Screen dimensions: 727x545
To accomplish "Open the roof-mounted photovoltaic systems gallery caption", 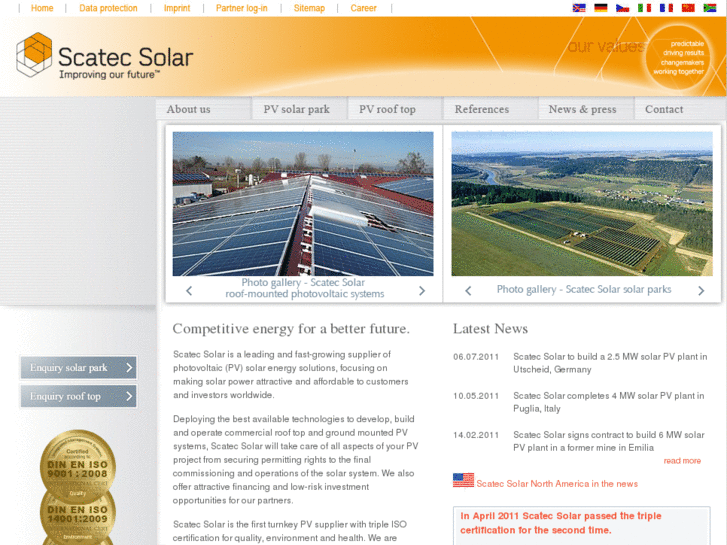I will point(304,288).
